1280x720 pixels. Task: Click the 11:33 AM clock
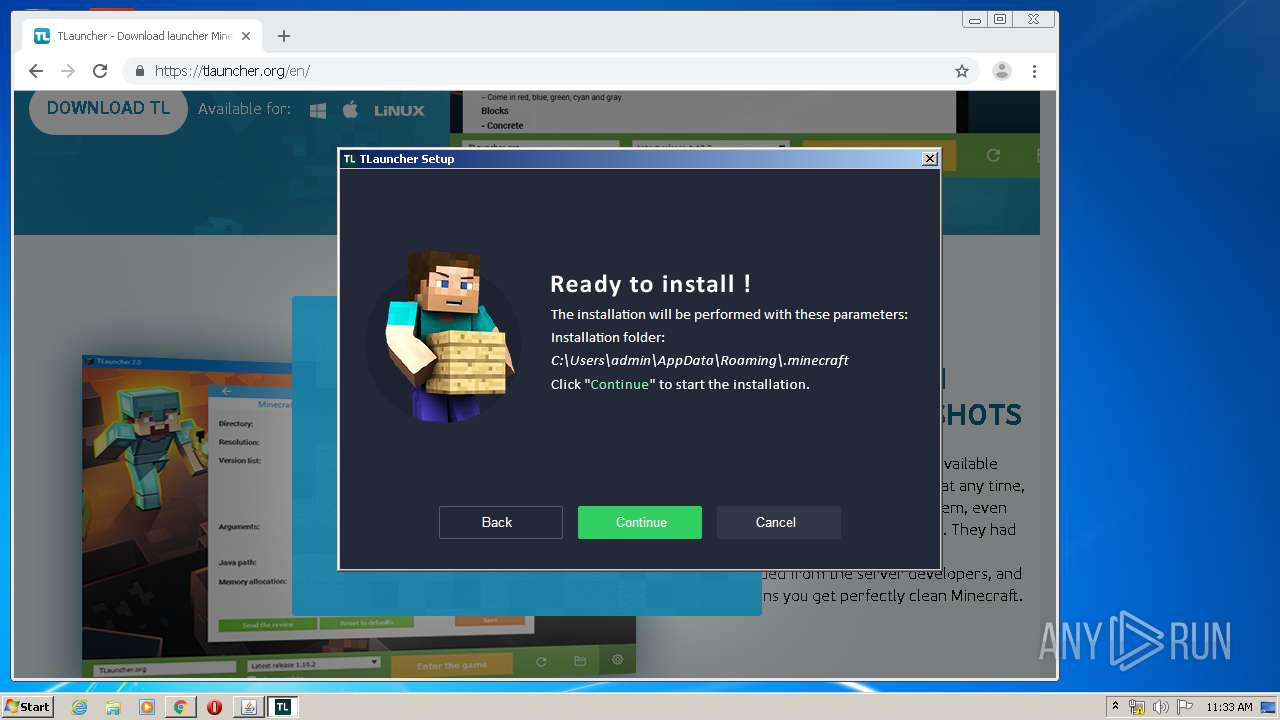pos(1229,707)
